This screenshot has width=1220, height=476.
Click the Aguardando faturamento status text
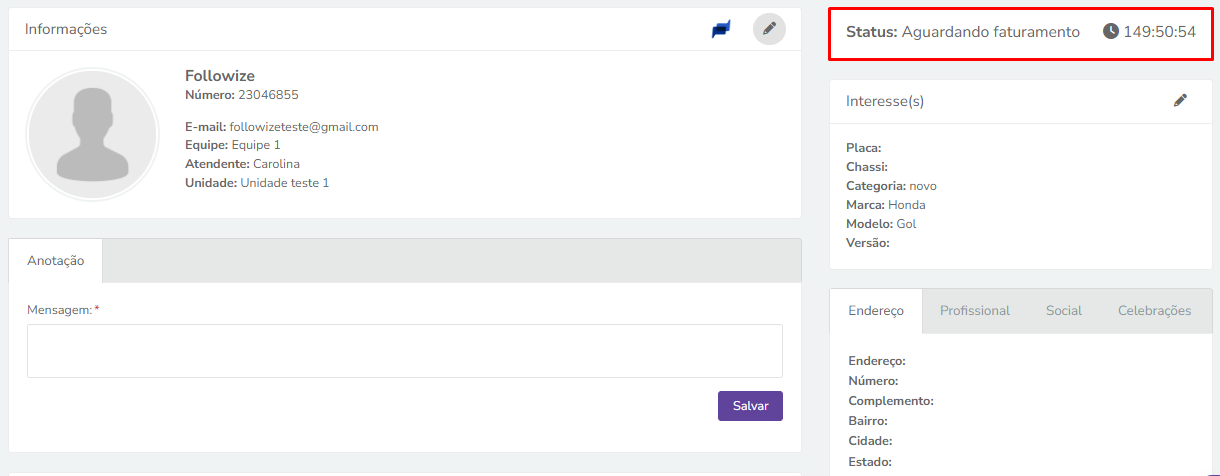click(x=991, y=32)
